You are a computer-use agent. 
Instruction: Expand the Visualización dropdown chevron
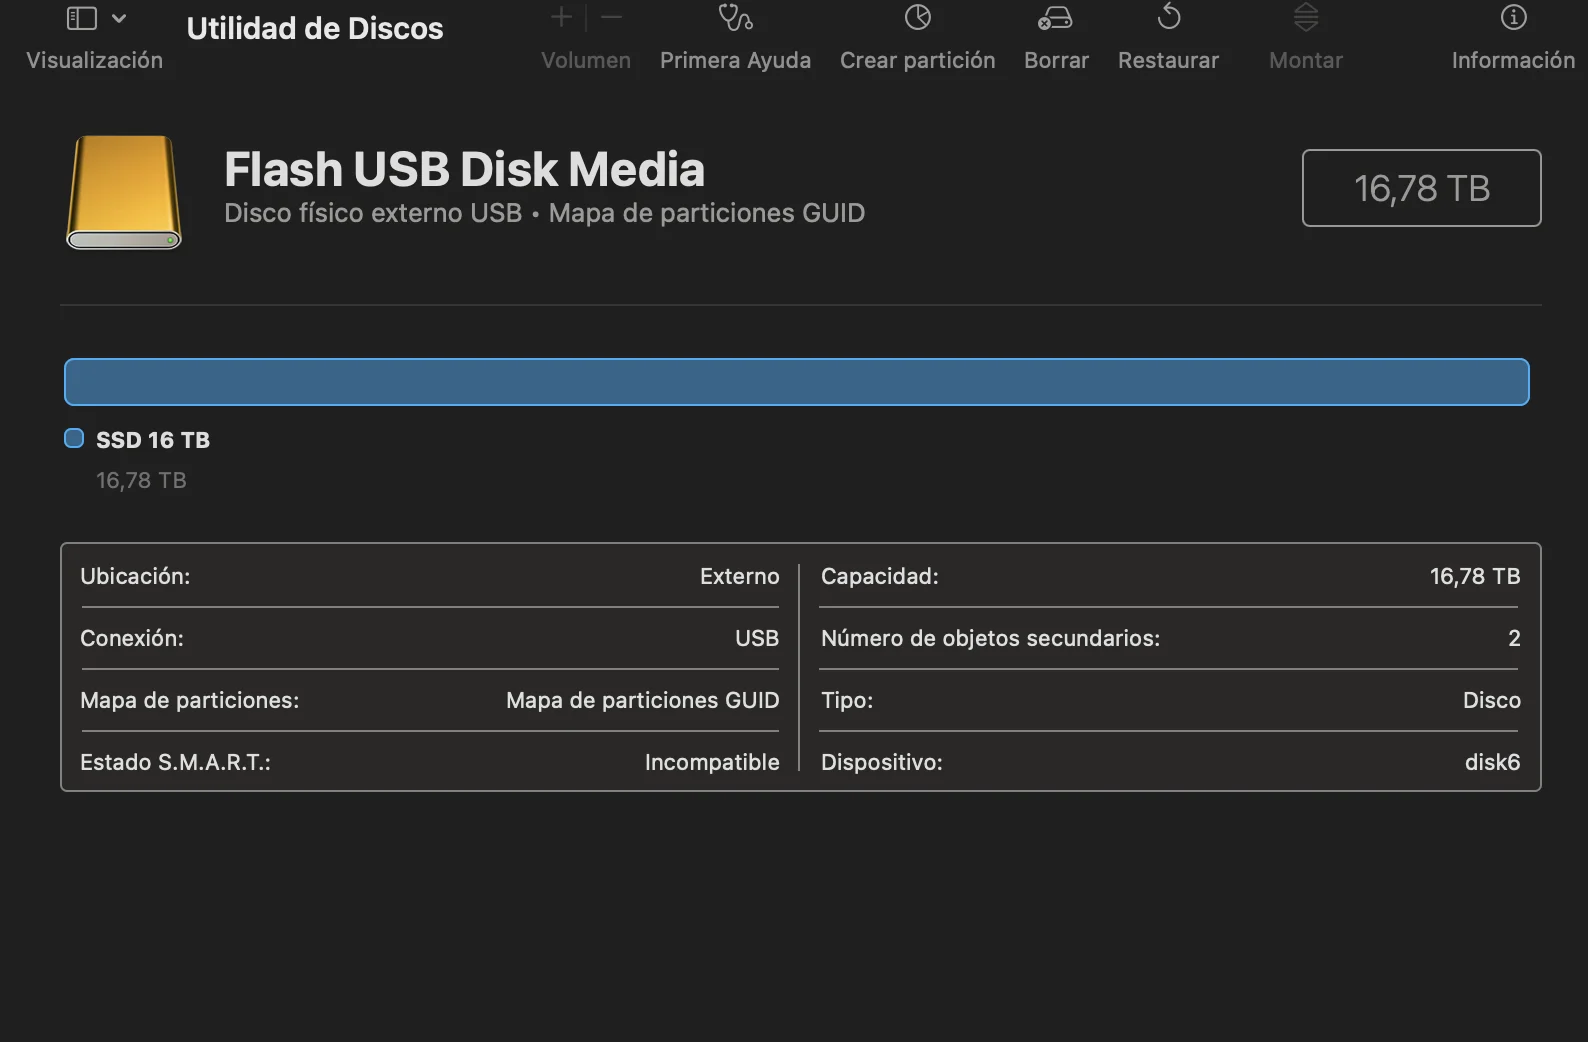point(119,18)
